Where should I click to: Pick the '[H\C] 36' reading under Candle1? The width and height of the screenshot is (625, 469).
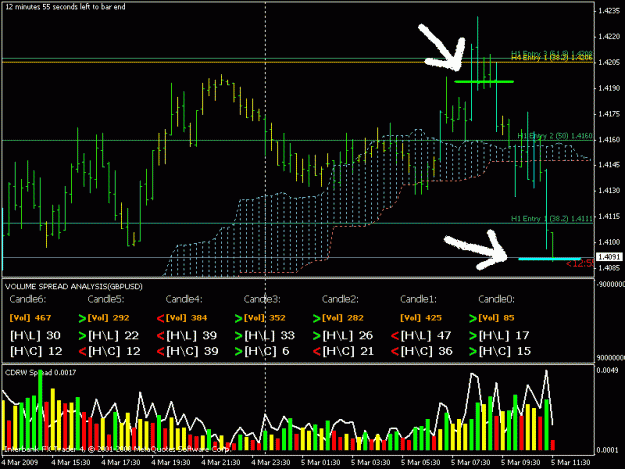(427, 351)
